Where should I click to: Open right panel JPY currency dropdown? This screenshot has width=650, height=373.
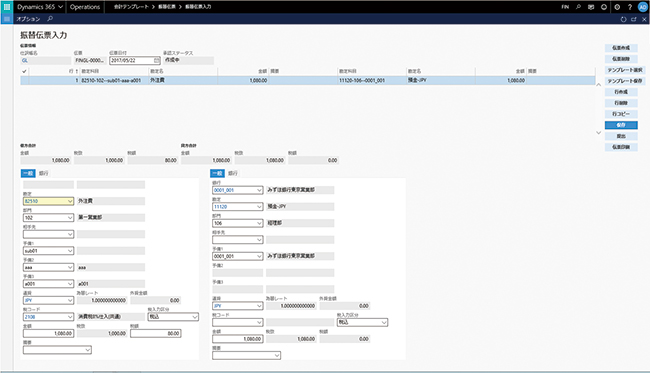coord(259,306)
